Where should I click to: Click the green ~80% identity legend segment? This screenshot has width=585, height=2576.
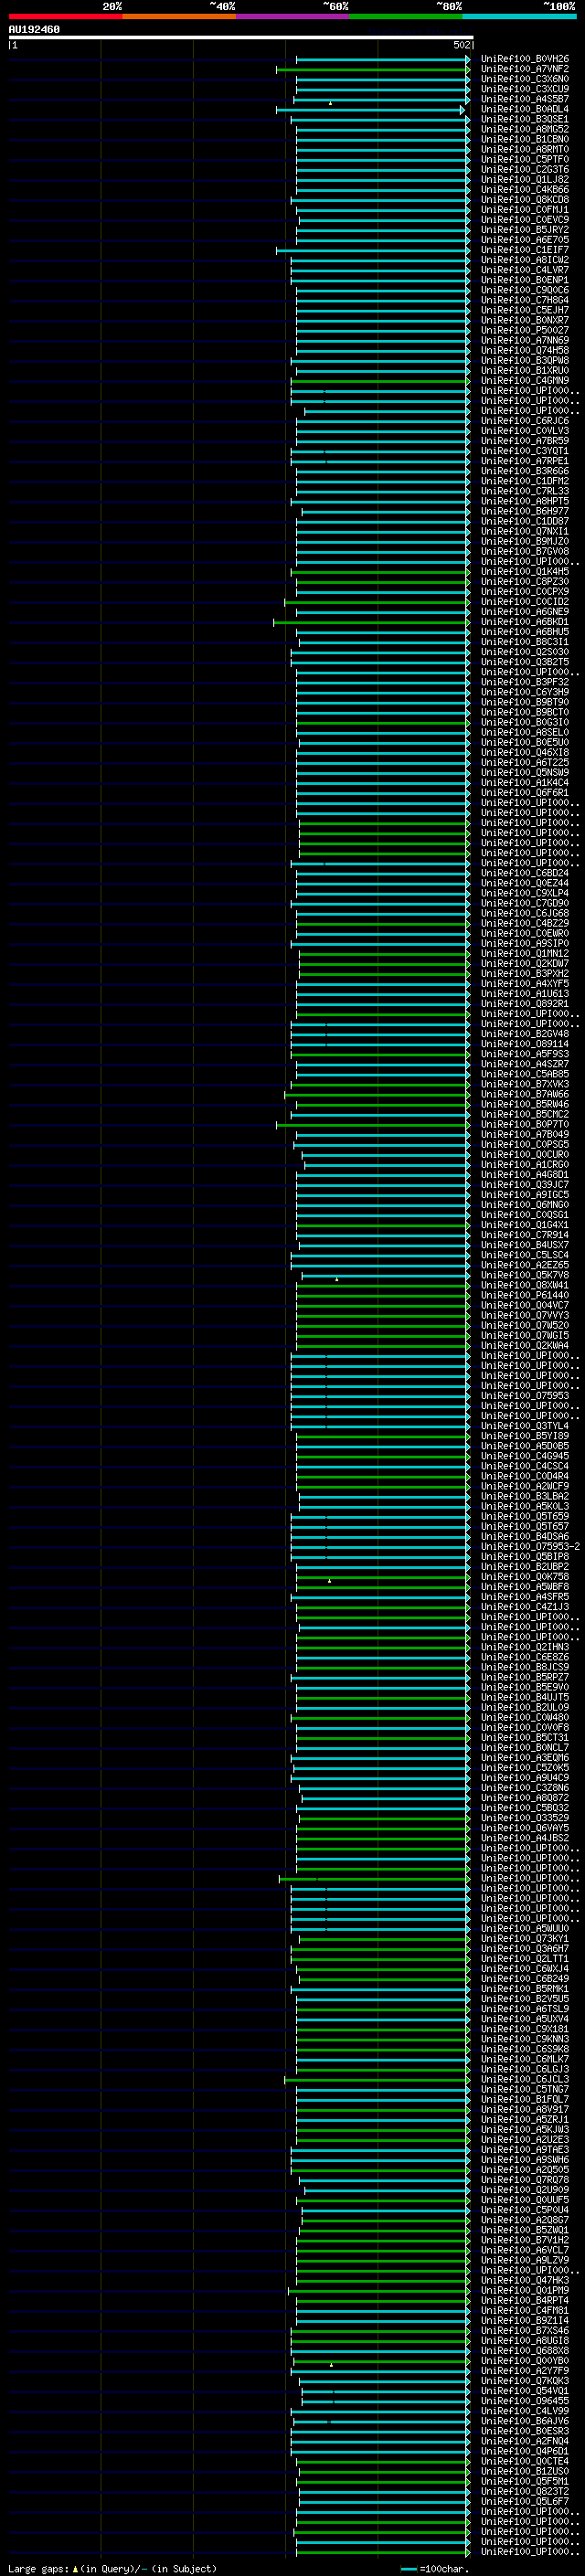click(406, 16)
